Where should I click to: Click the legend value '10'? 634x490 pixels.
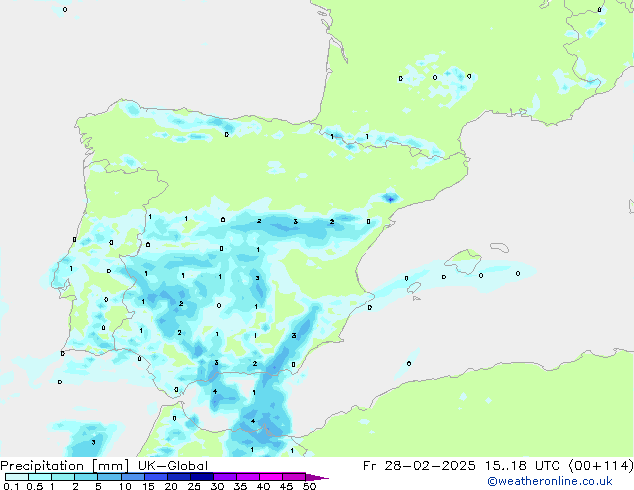click(125, 486)
